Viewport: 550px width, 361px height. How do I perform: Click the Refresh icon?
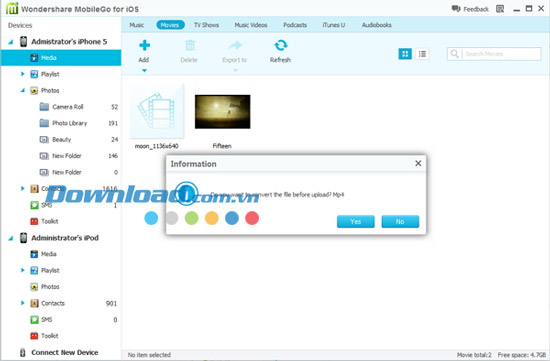coord(281,45)
